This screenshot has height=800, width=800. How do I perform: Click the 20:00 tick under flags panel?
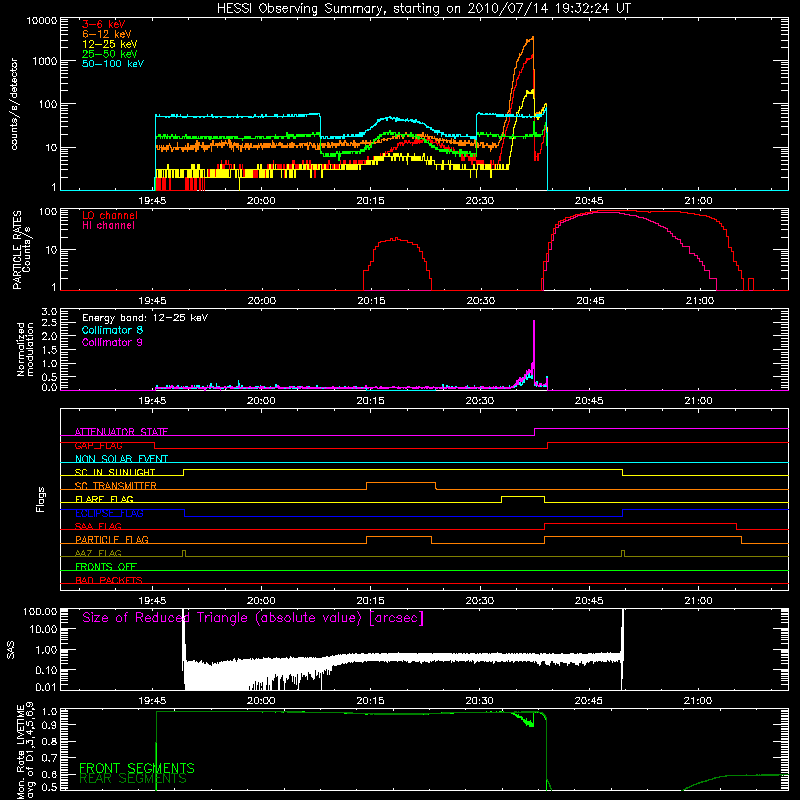click(261, 601)
